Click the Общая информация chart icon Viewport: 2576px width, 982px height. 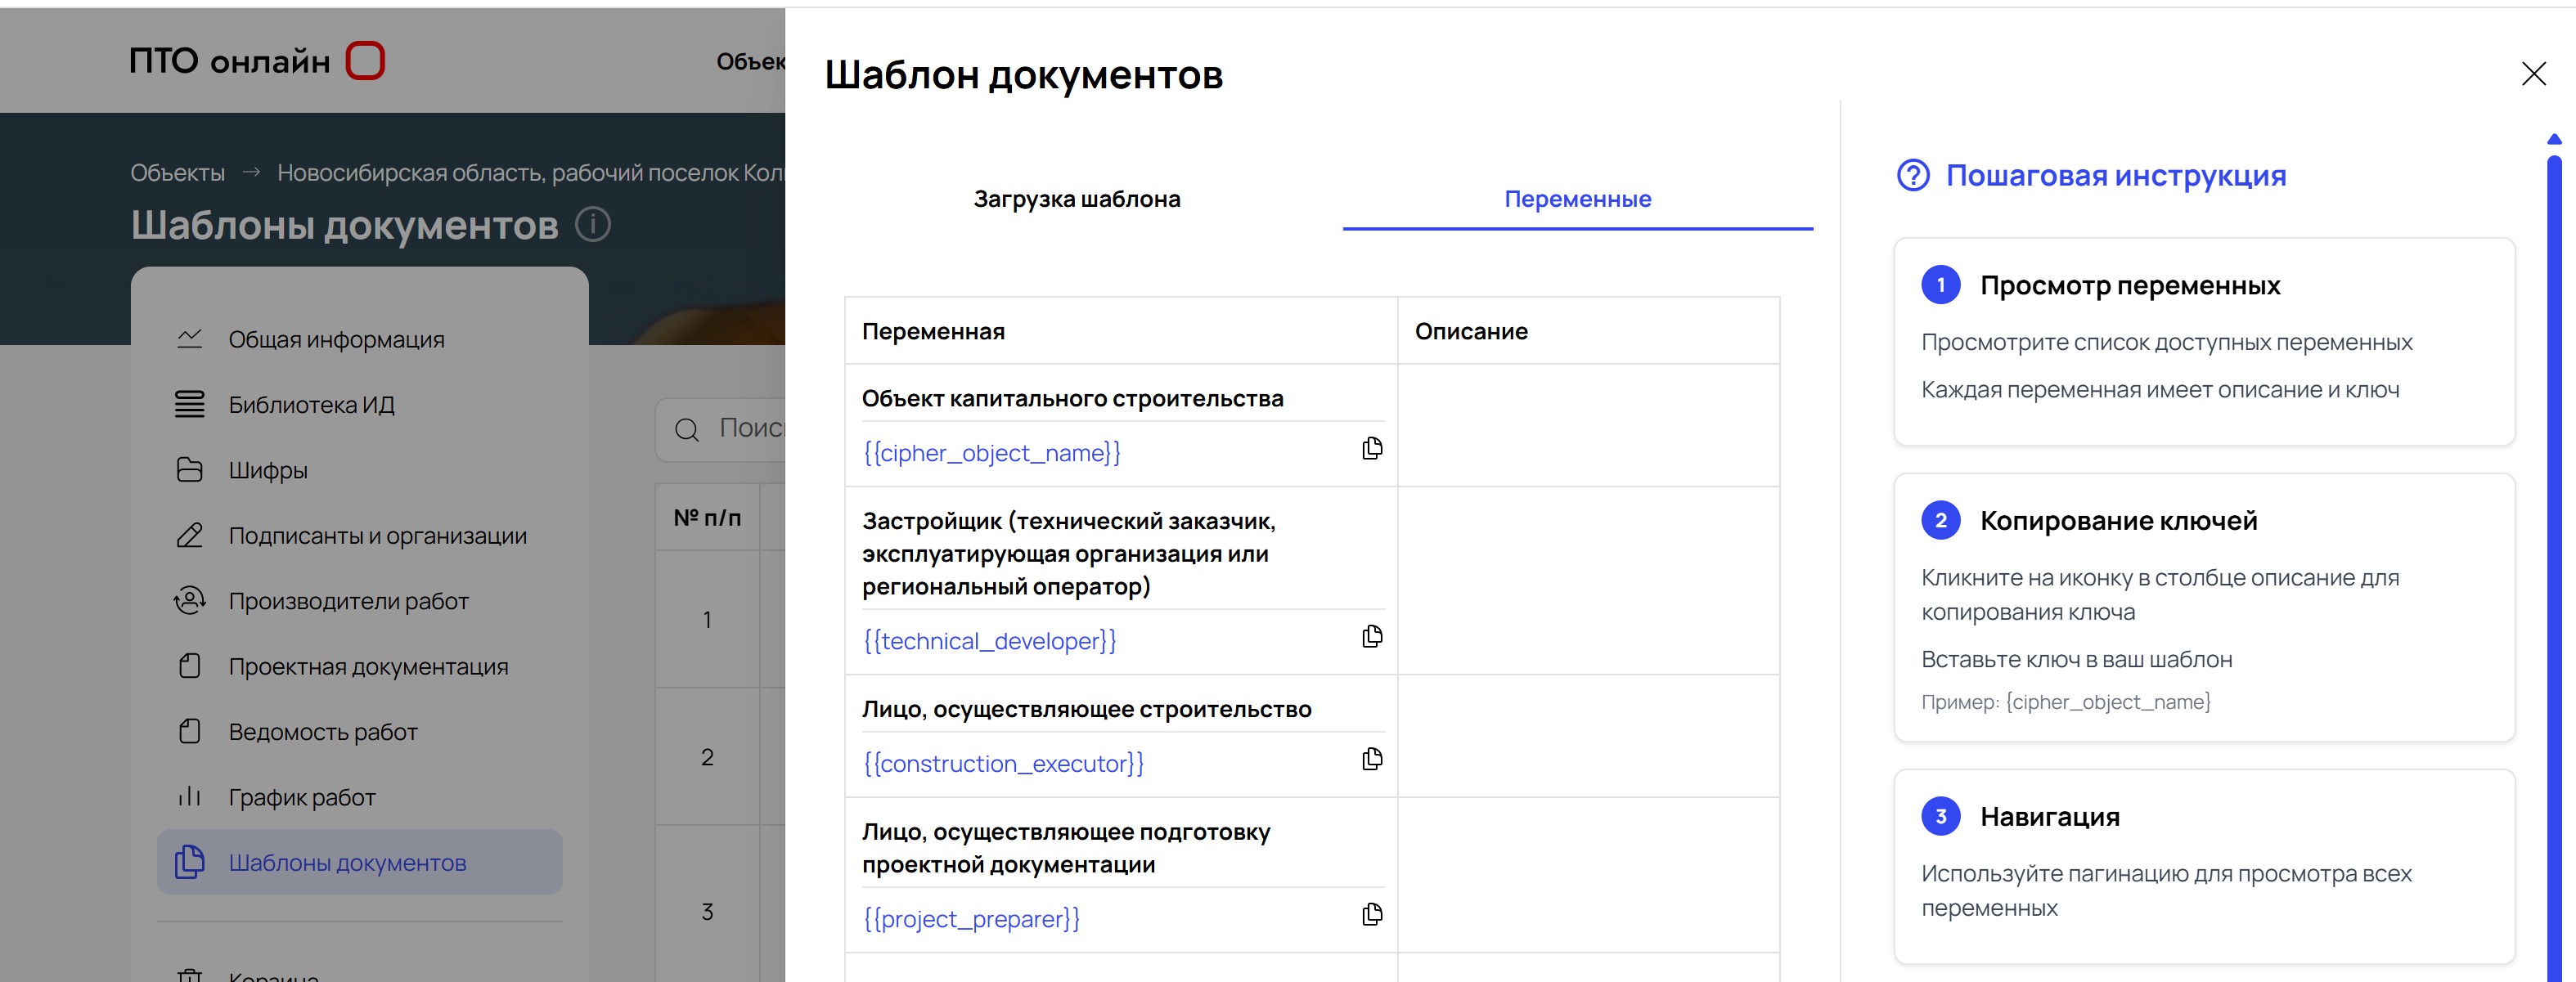[x=190, y=339]
